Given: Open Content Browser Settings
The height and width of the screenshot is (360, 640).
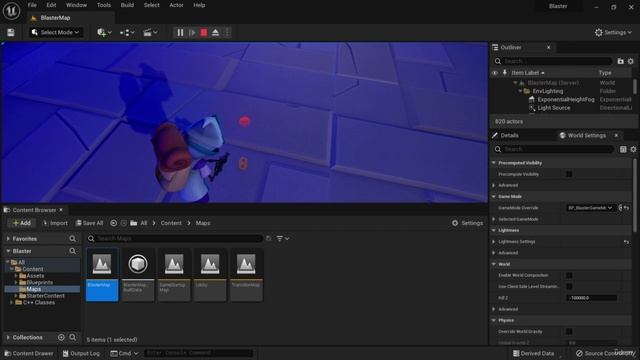Looking at the screenshot, I should (x=467, y=223).
